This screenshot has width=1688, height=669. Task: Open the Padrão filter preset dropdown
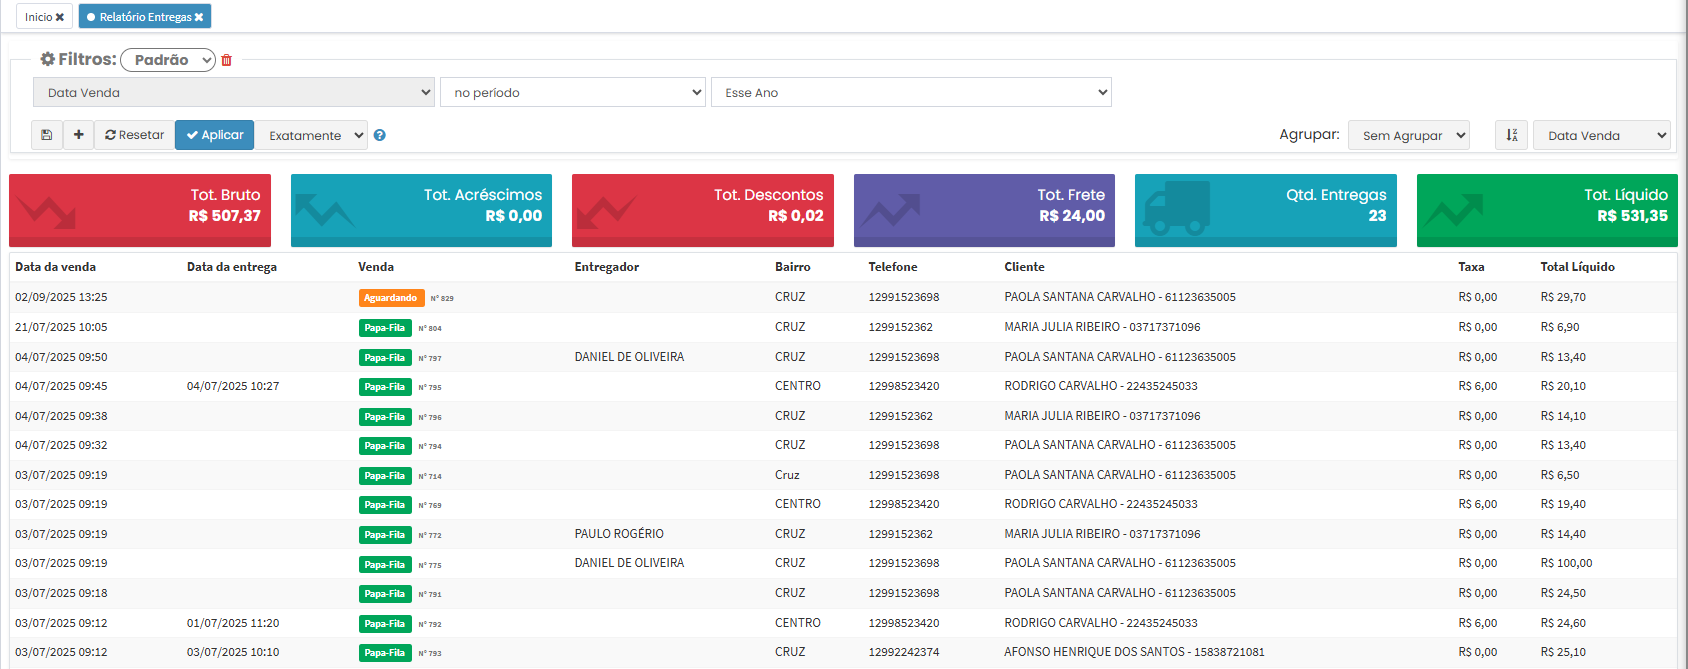[x=168, y=60]
